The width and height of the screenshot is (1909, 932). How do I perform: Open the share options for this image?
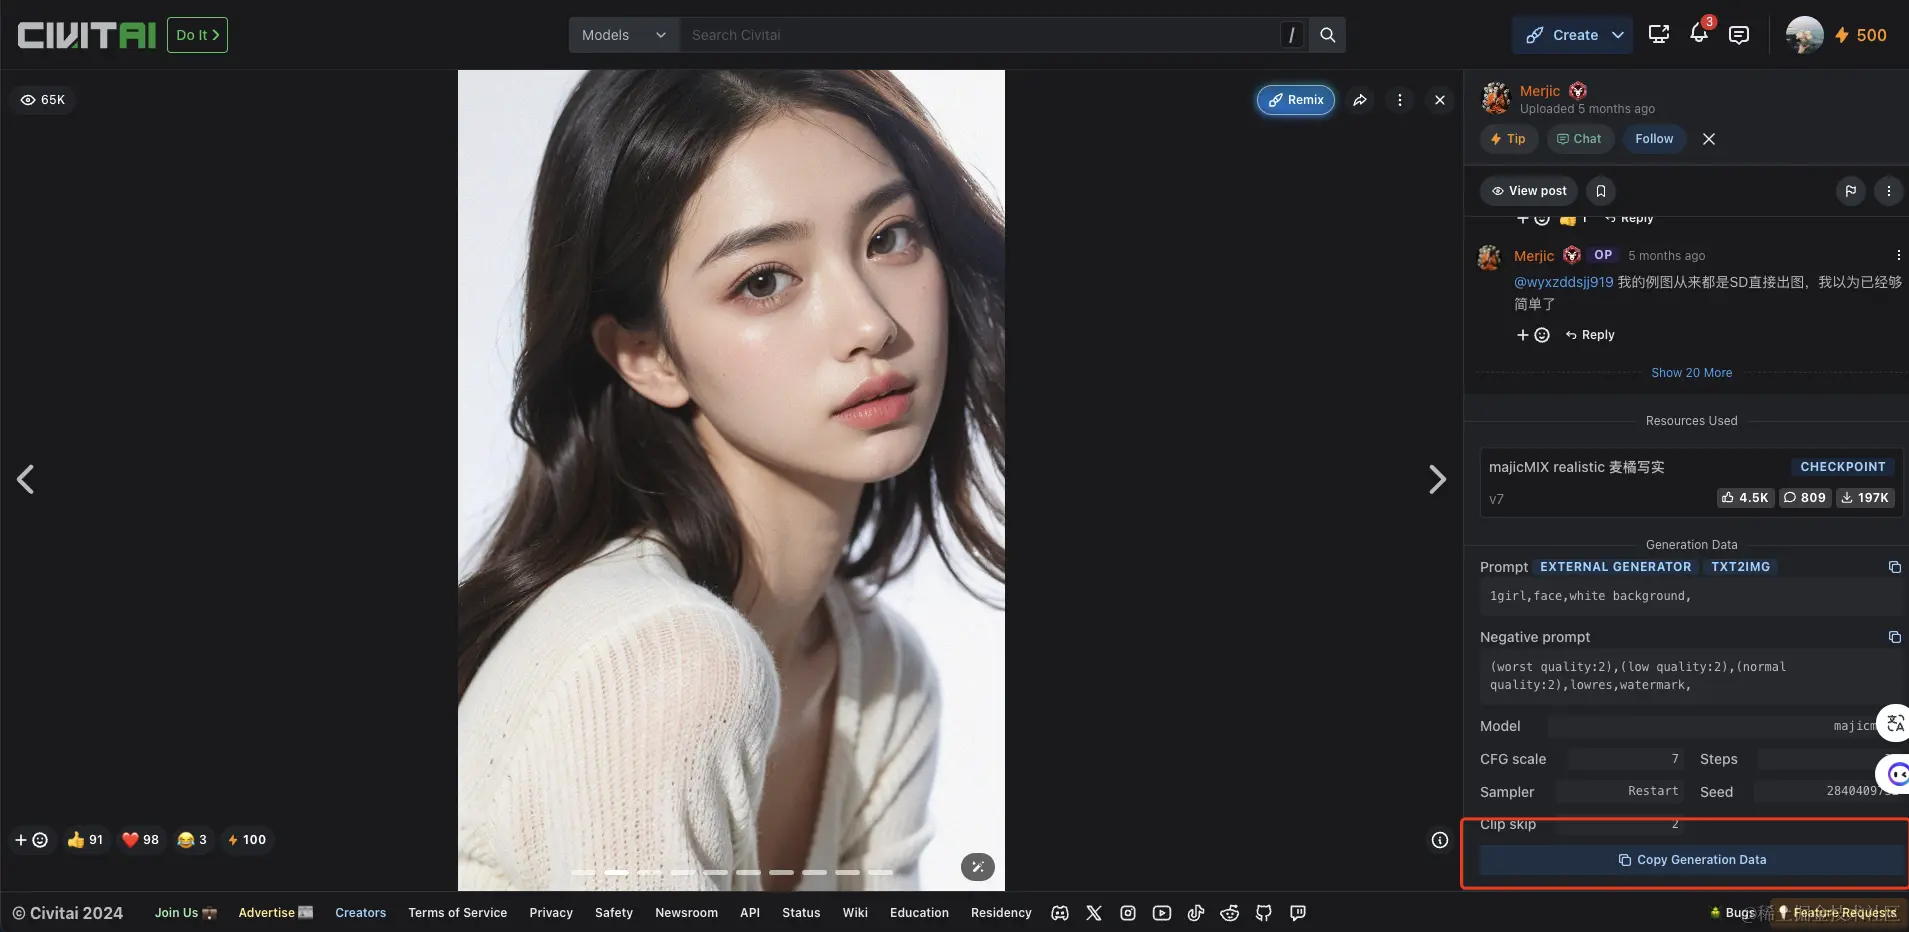pyautogui.click(x=1358, y=100)
